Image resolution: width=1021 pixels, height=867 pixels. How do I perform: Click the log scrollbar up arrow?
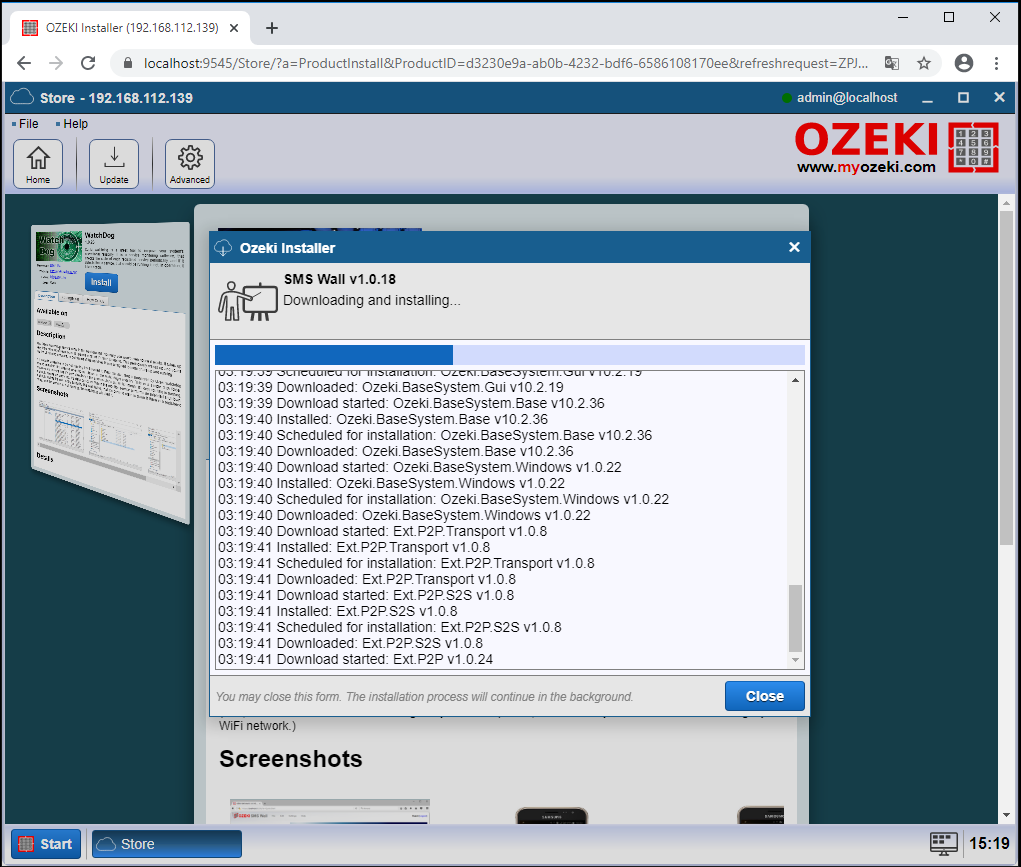[795, 380]
